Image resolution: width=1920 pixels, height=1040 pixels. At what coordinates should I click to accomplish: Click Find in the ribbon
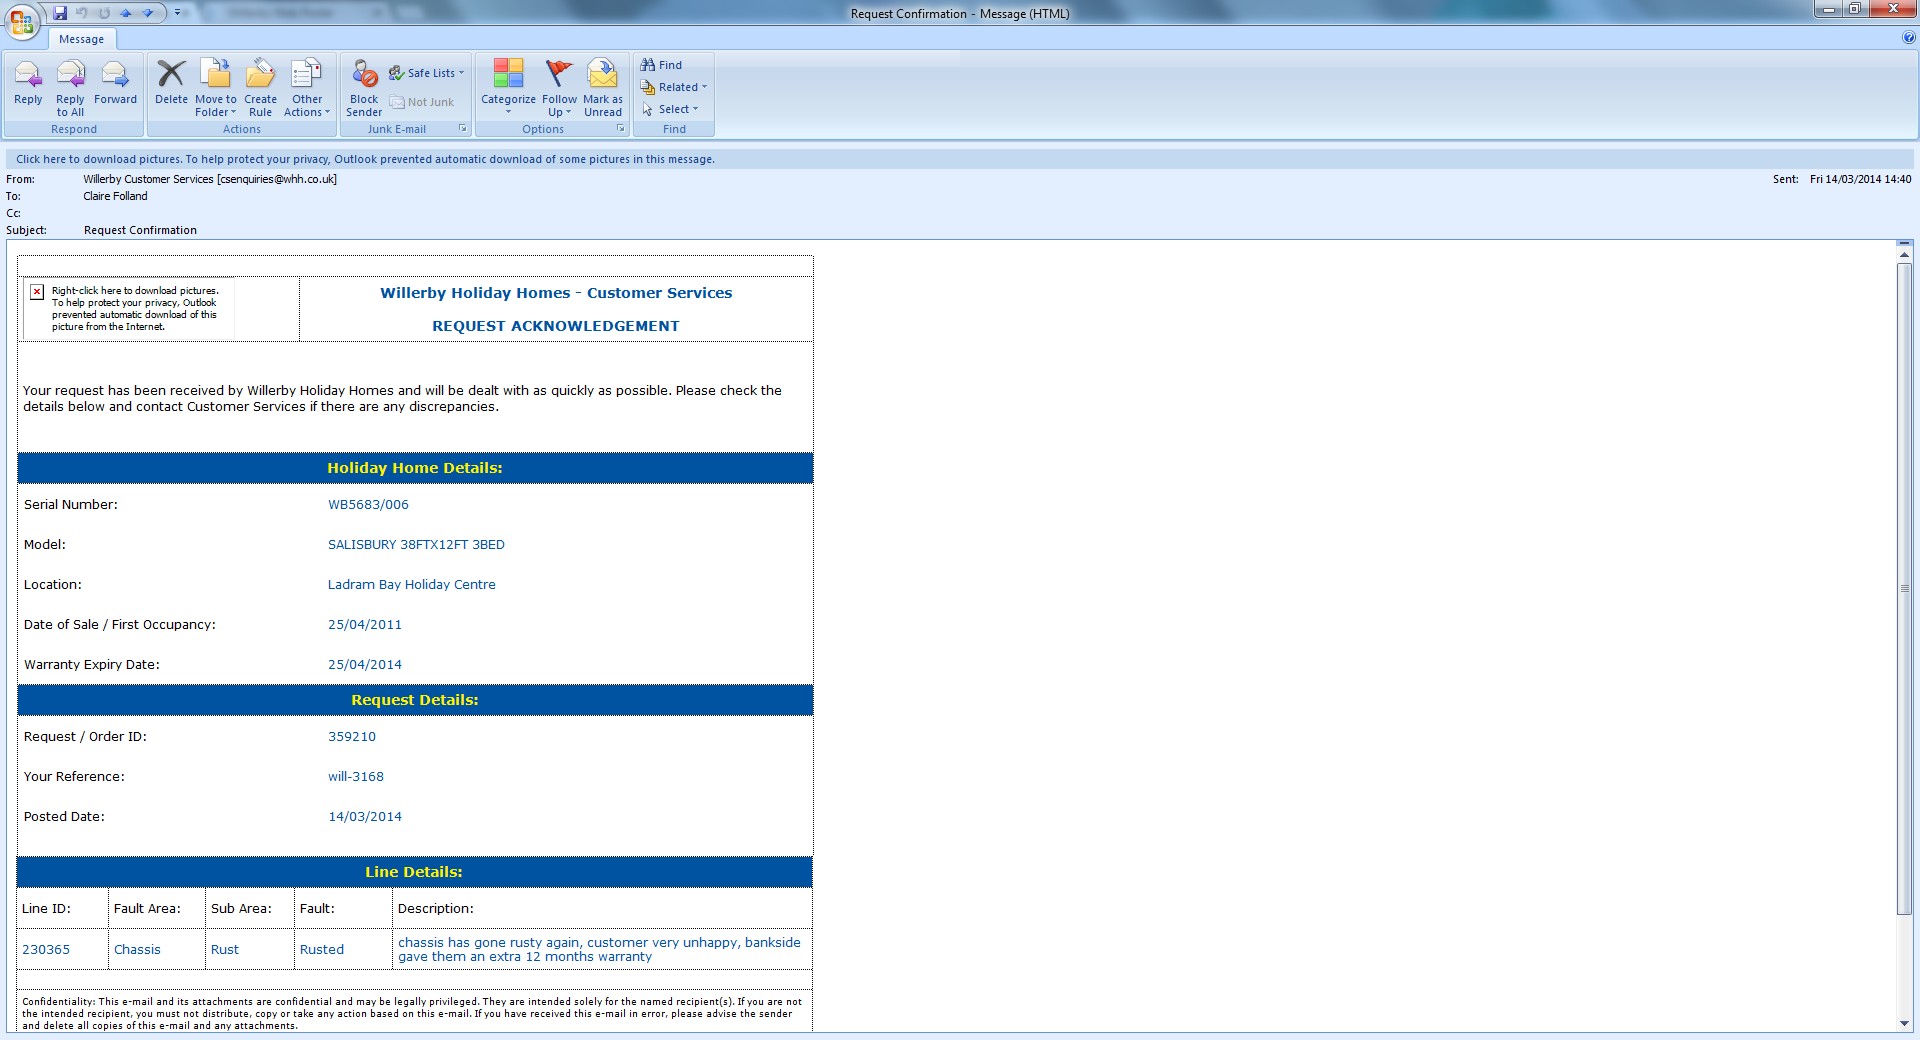pyautogui.click(x=661, y=65)
